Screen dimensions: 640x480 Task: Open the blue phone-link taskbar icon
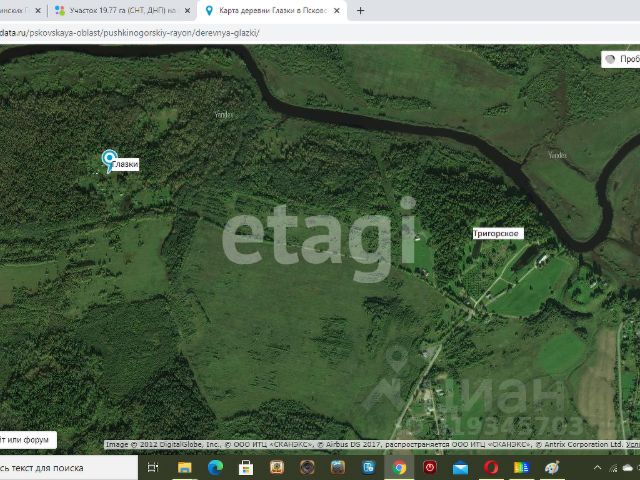pos(369,468)
